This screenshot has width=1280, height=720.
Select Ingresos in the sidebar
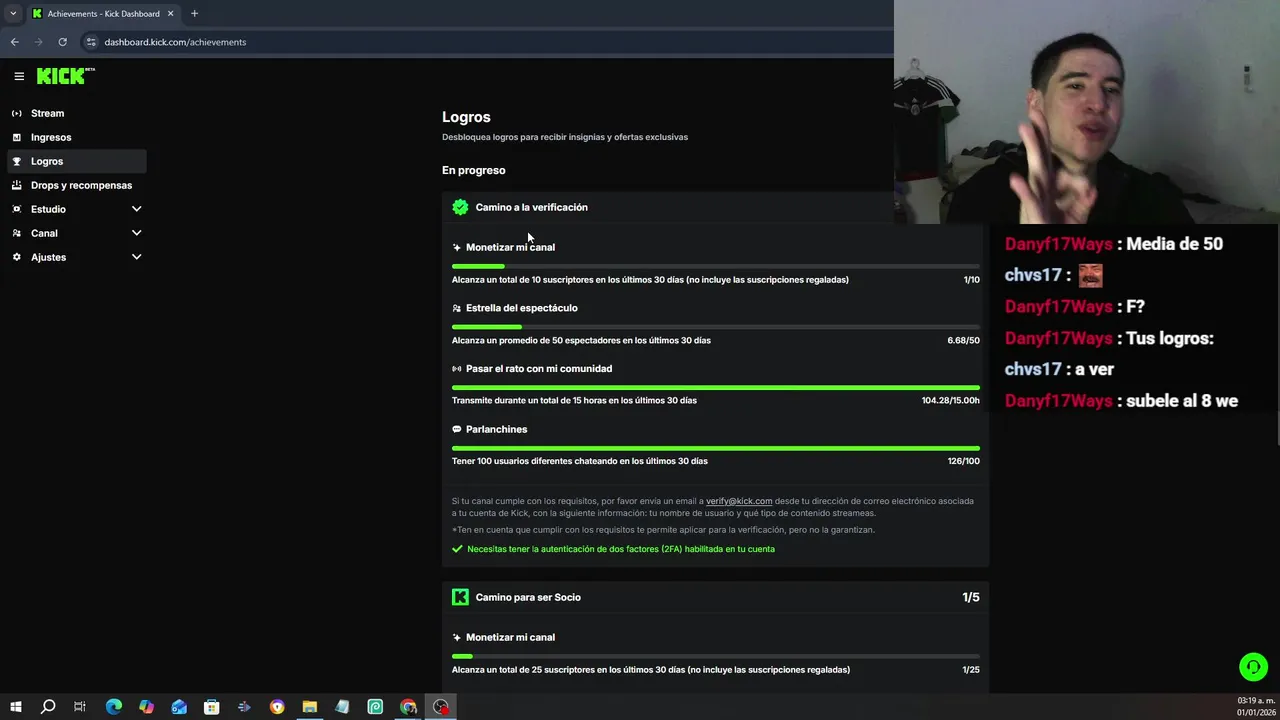(76, 137)
